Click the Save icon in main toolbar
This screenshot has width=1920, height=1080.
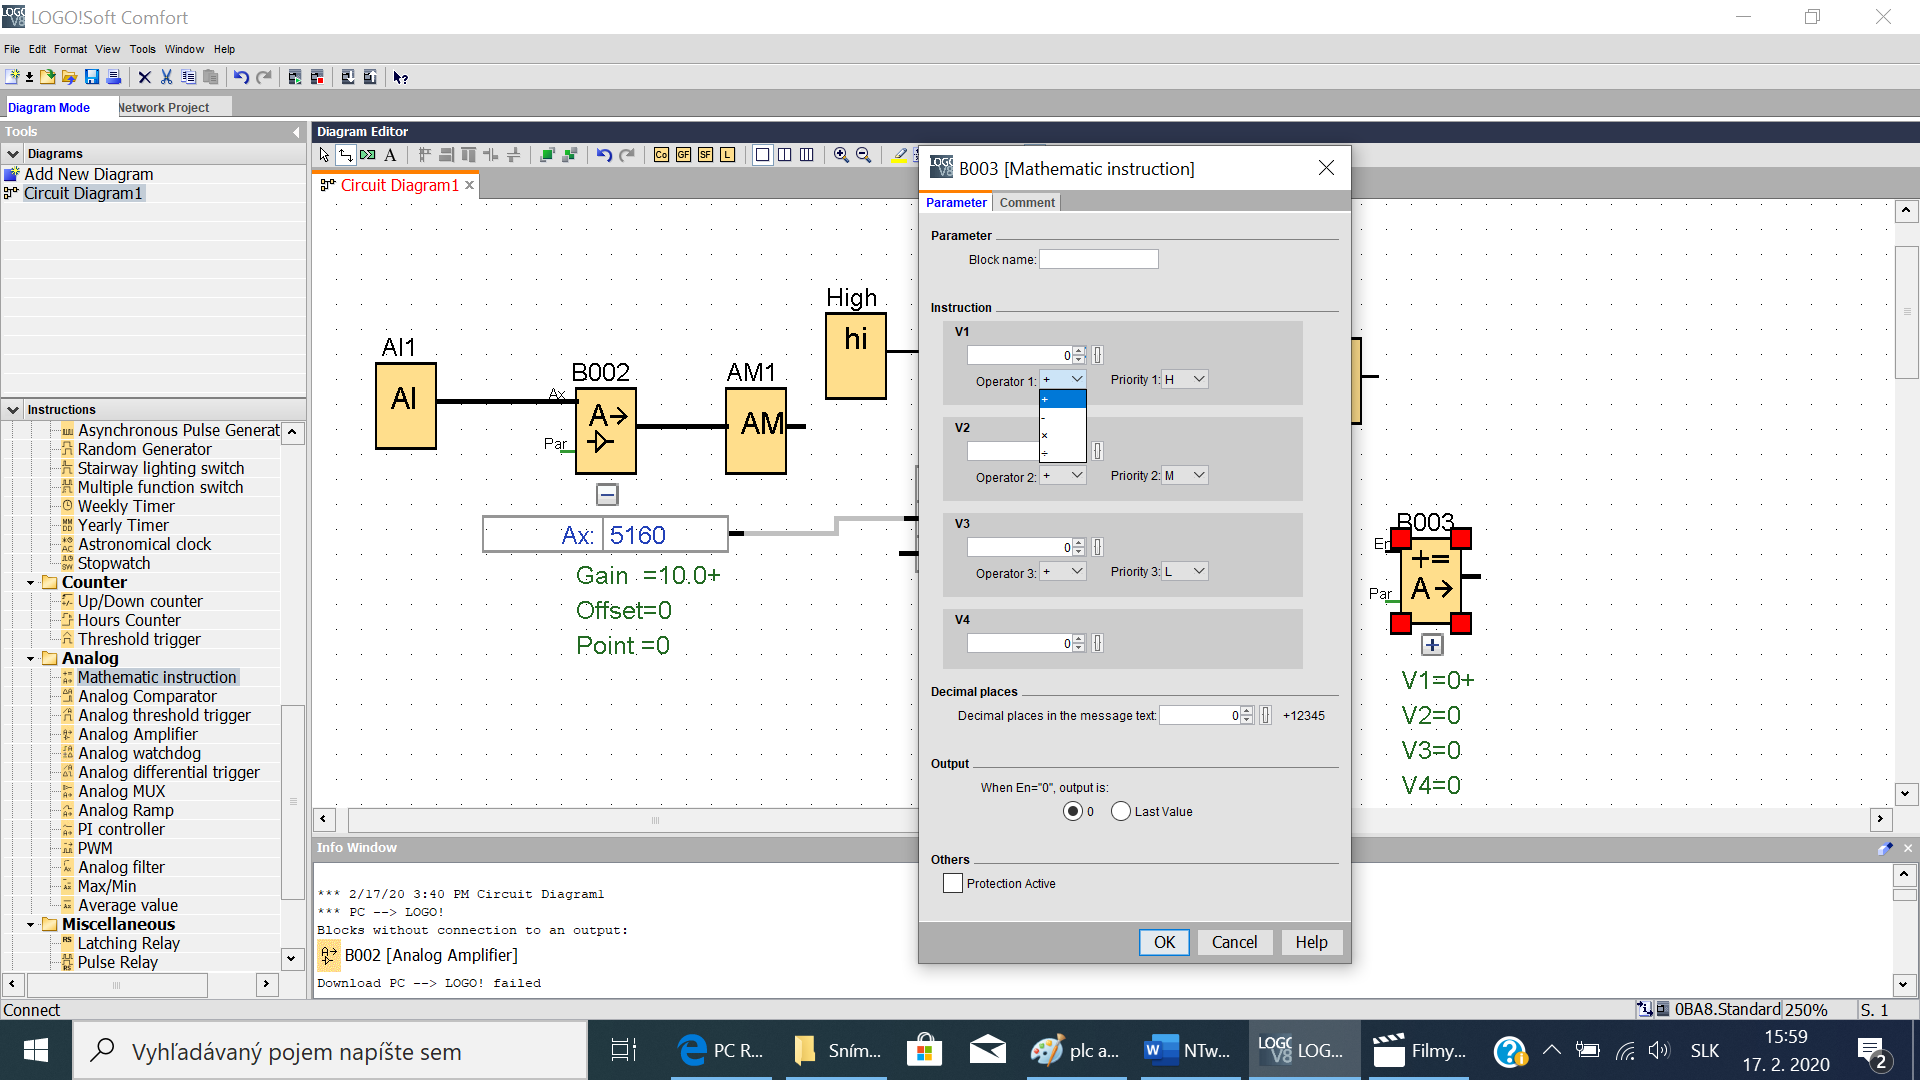pos(92,77)
